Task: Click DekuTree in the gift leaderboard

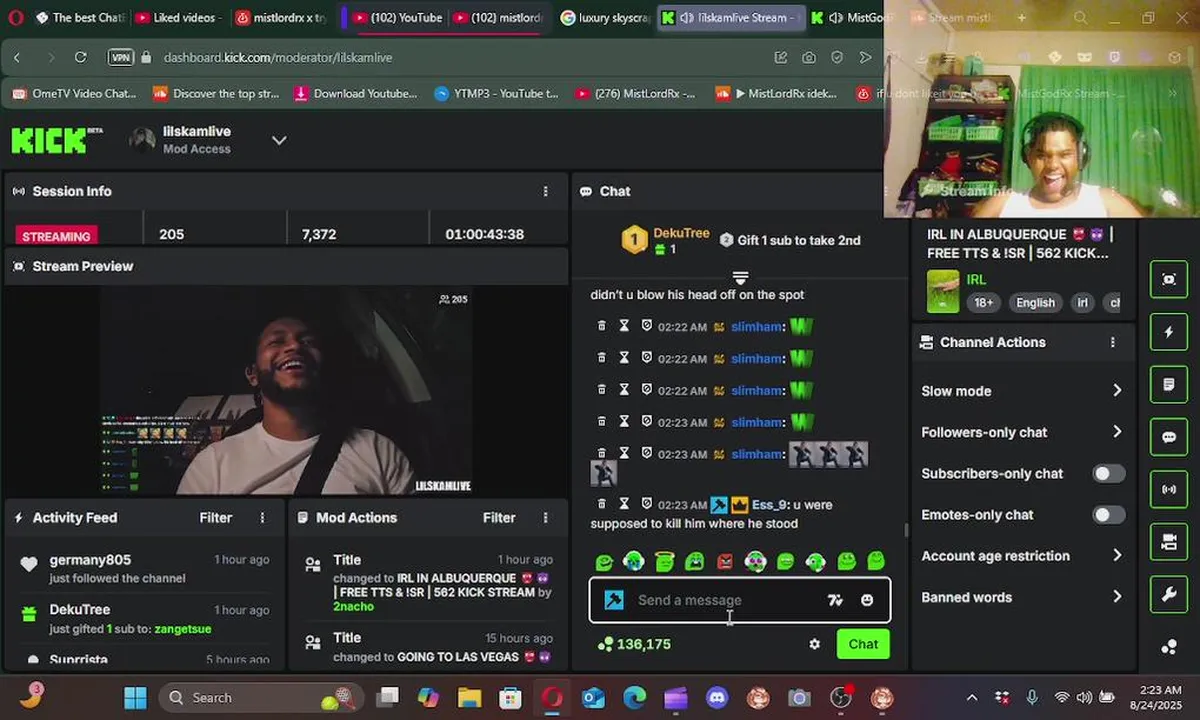Action: (x=681, y=233)
